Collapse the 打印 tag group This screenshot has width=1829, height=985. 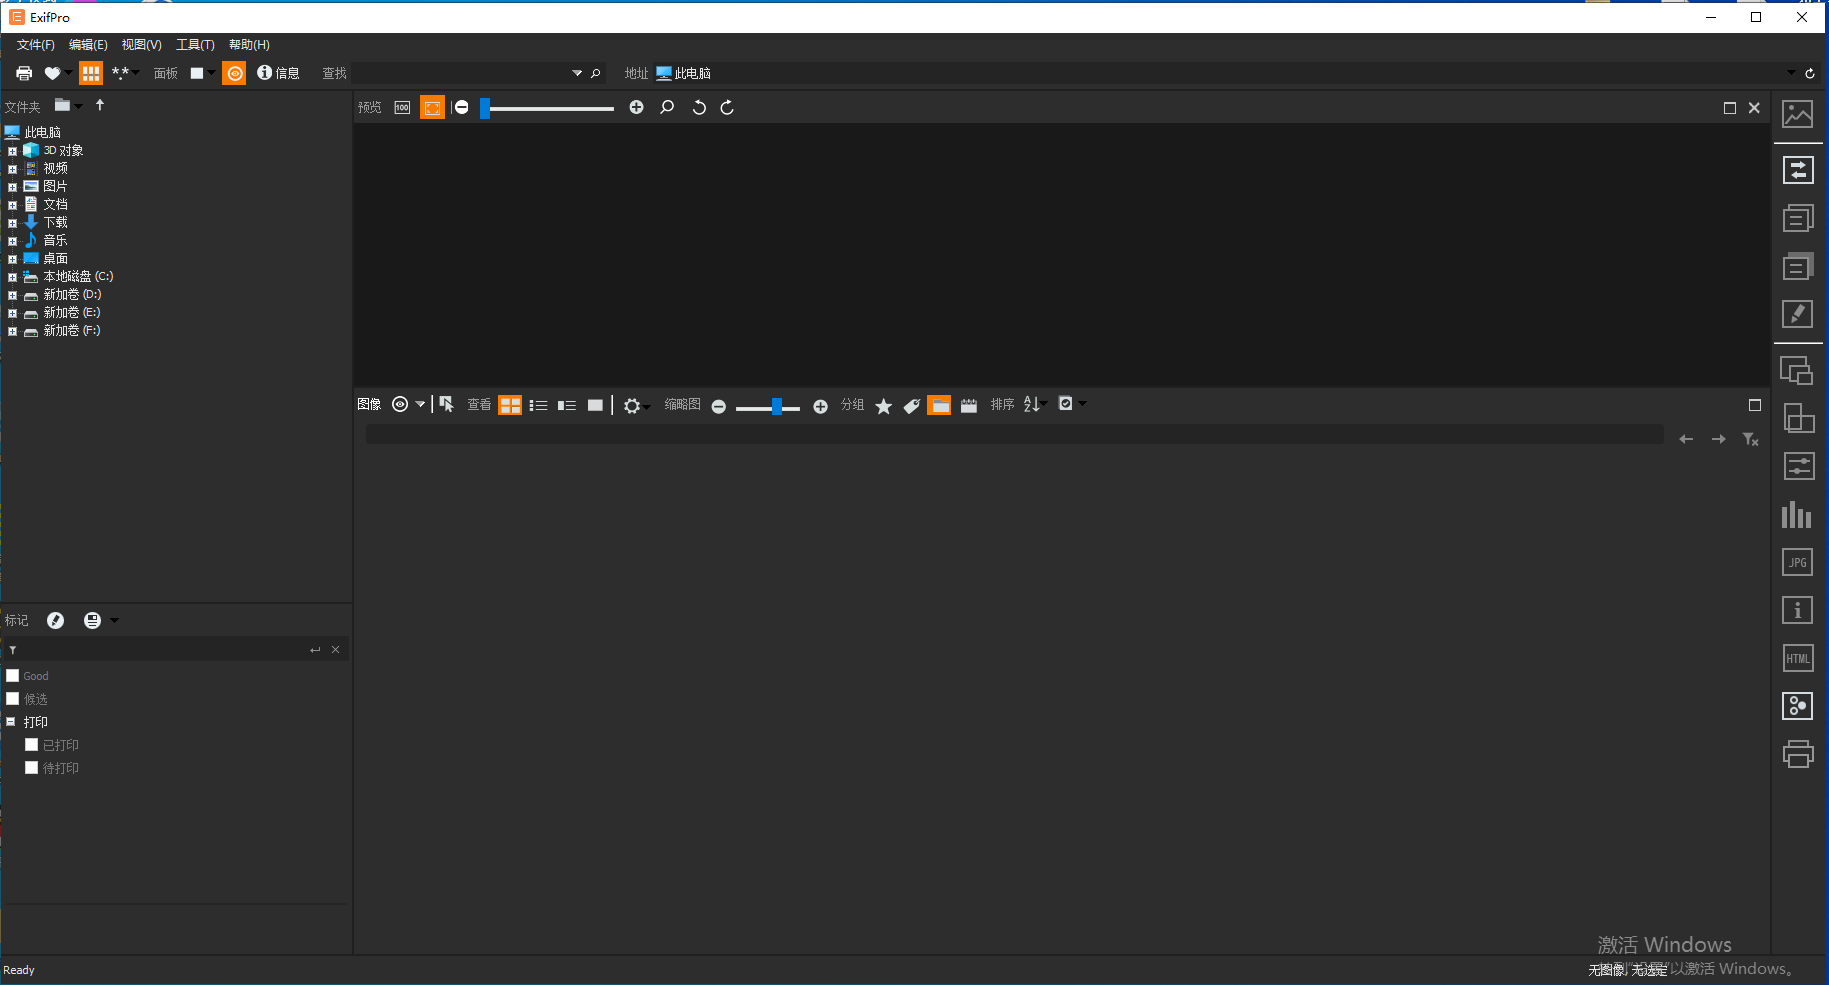click(11, 721)
